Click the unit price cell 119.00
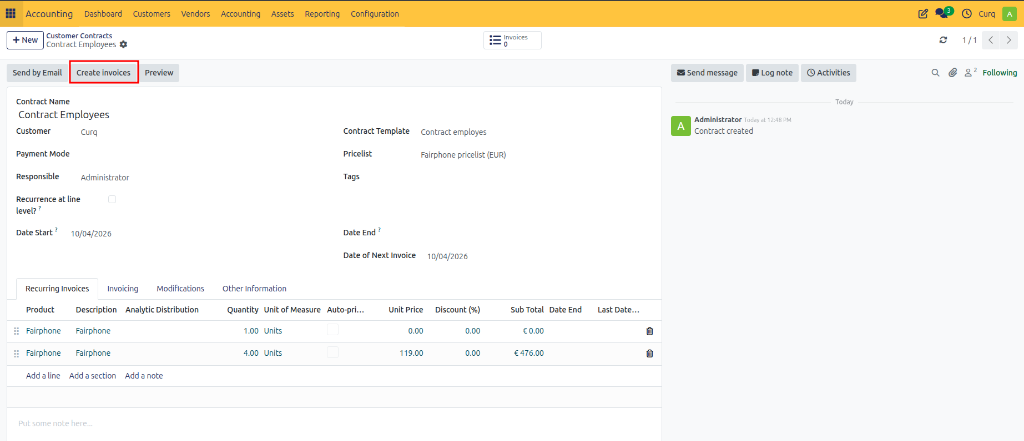 click(x=411, y=353)
